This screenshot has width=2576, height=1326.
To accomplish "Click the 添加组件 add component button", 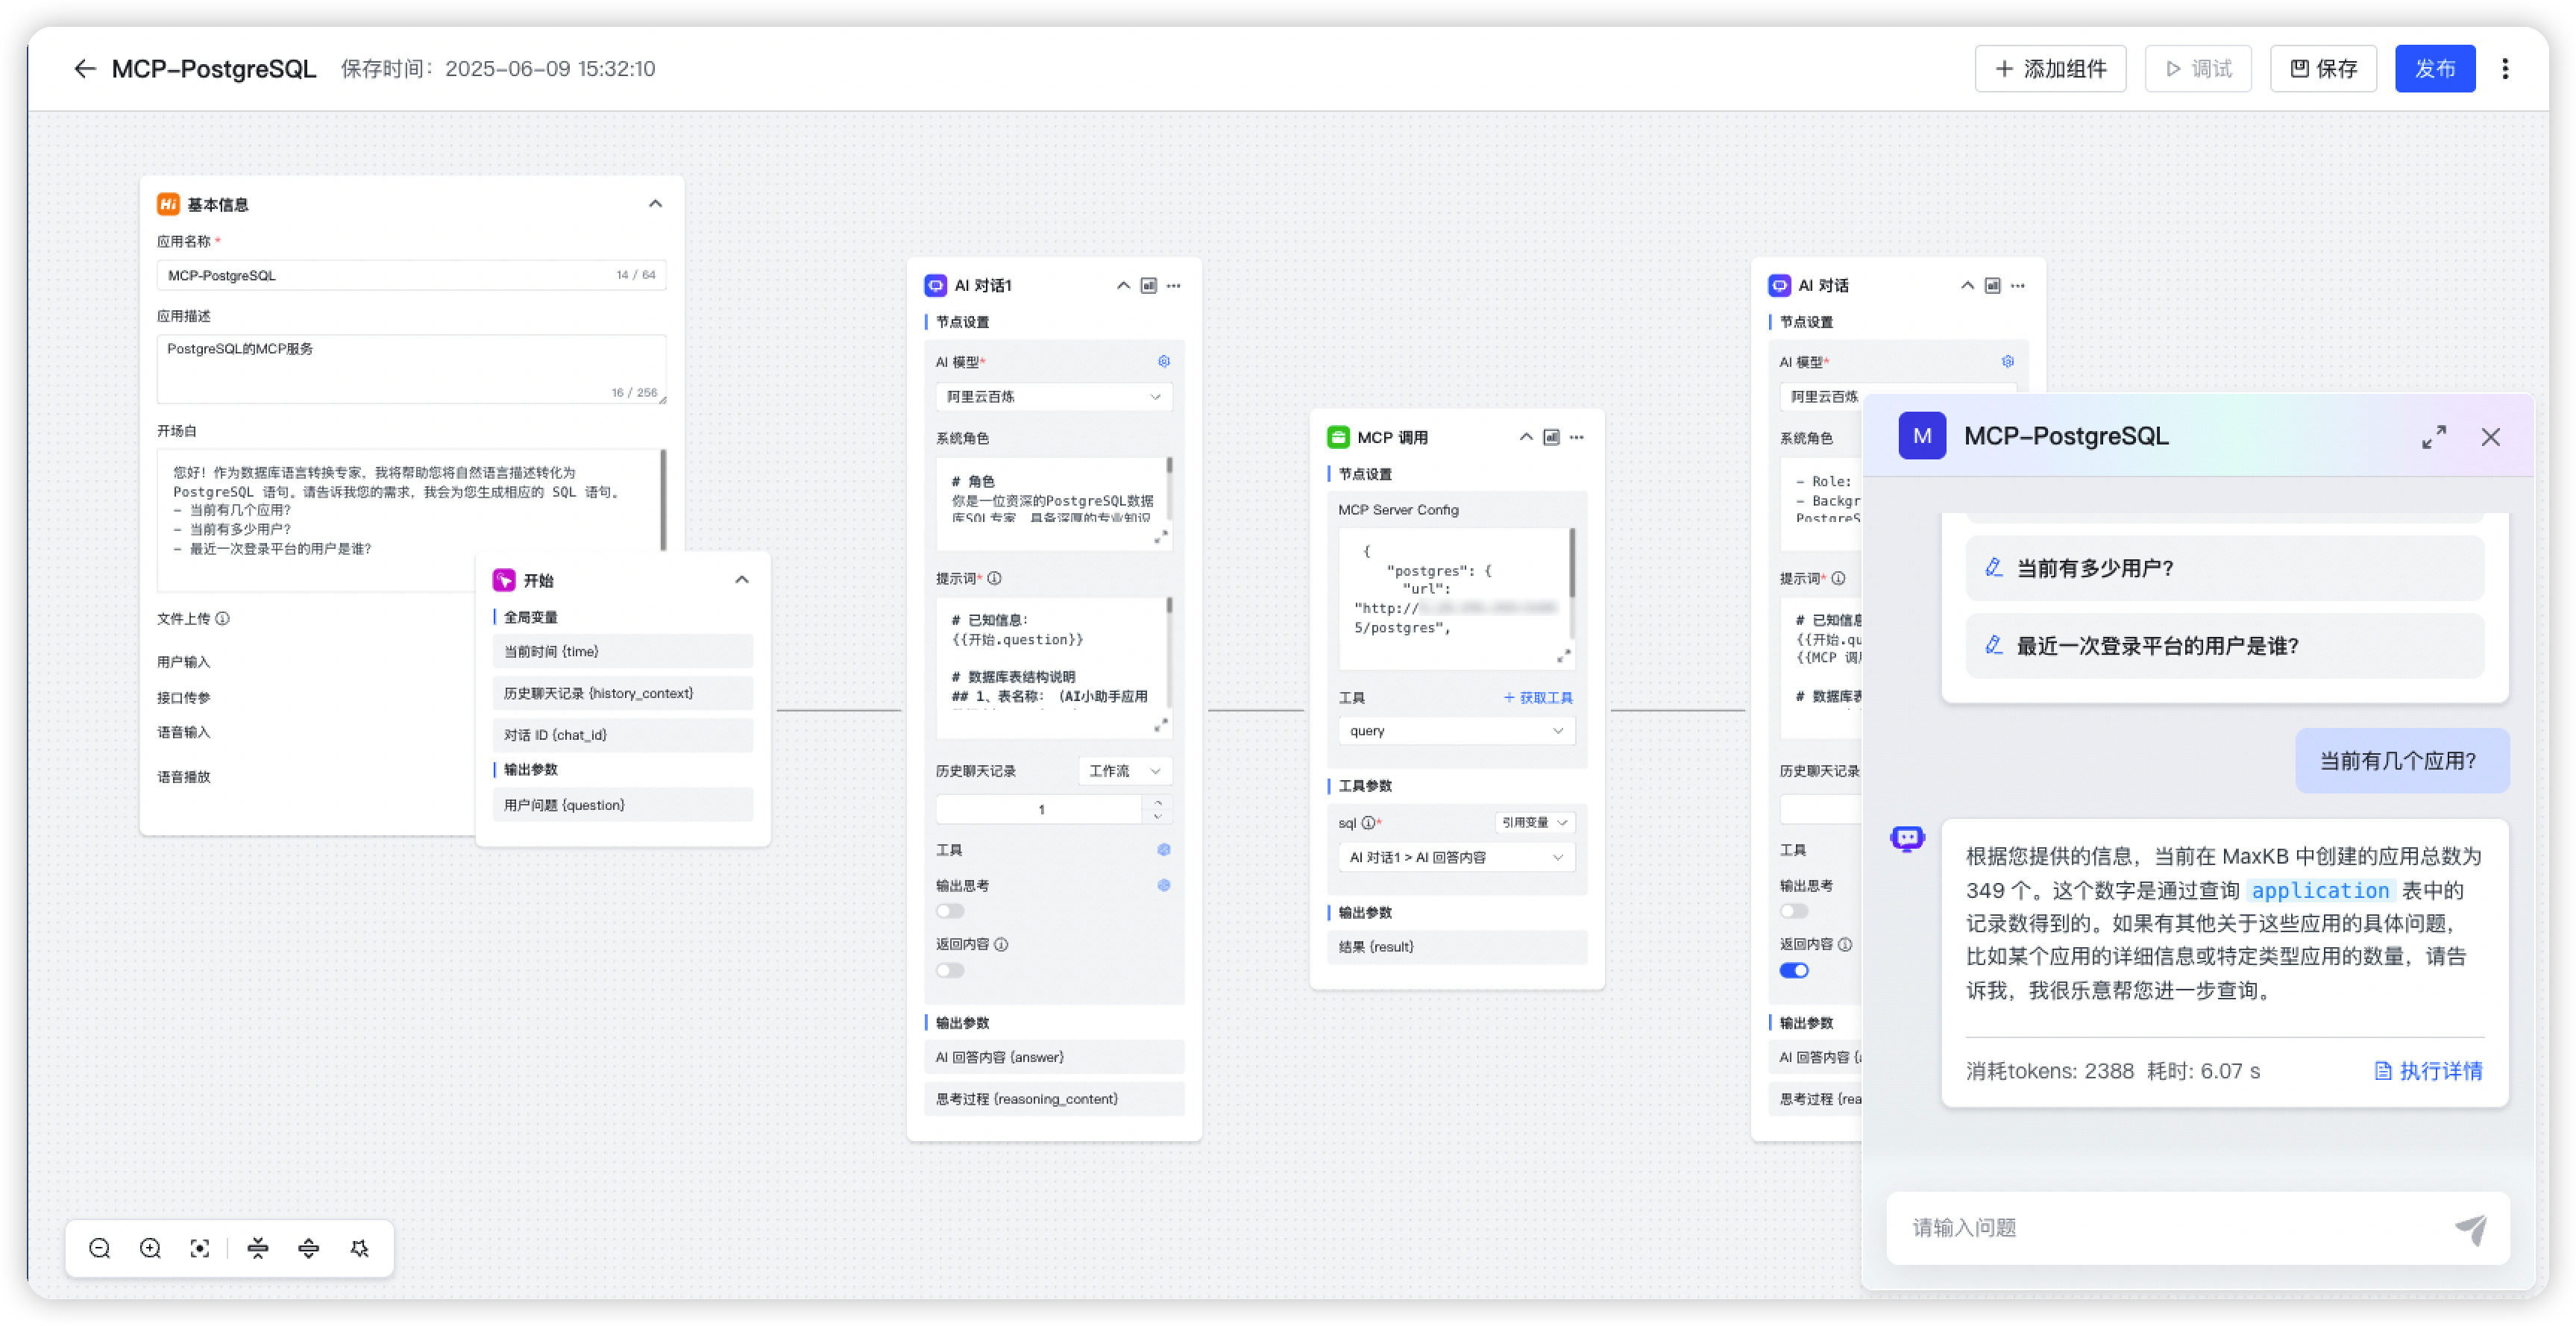I will [x=2050, y=69].
